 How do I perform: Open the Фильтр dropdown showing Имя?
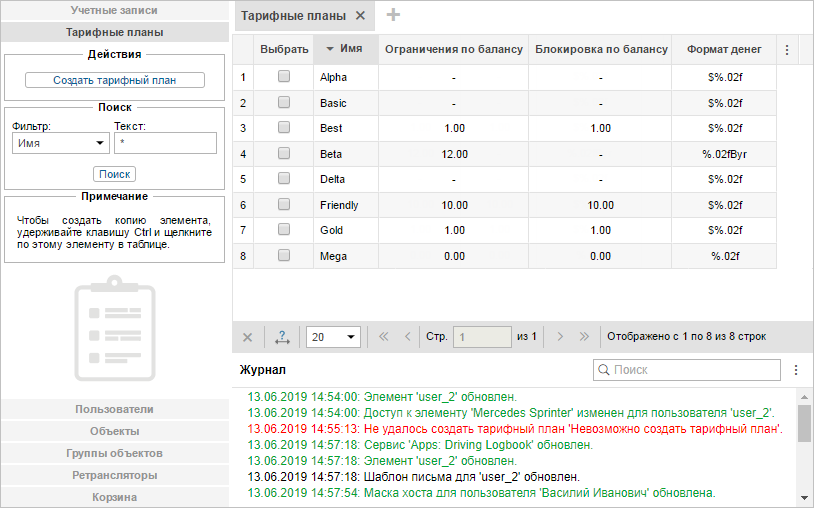(61, 143)
